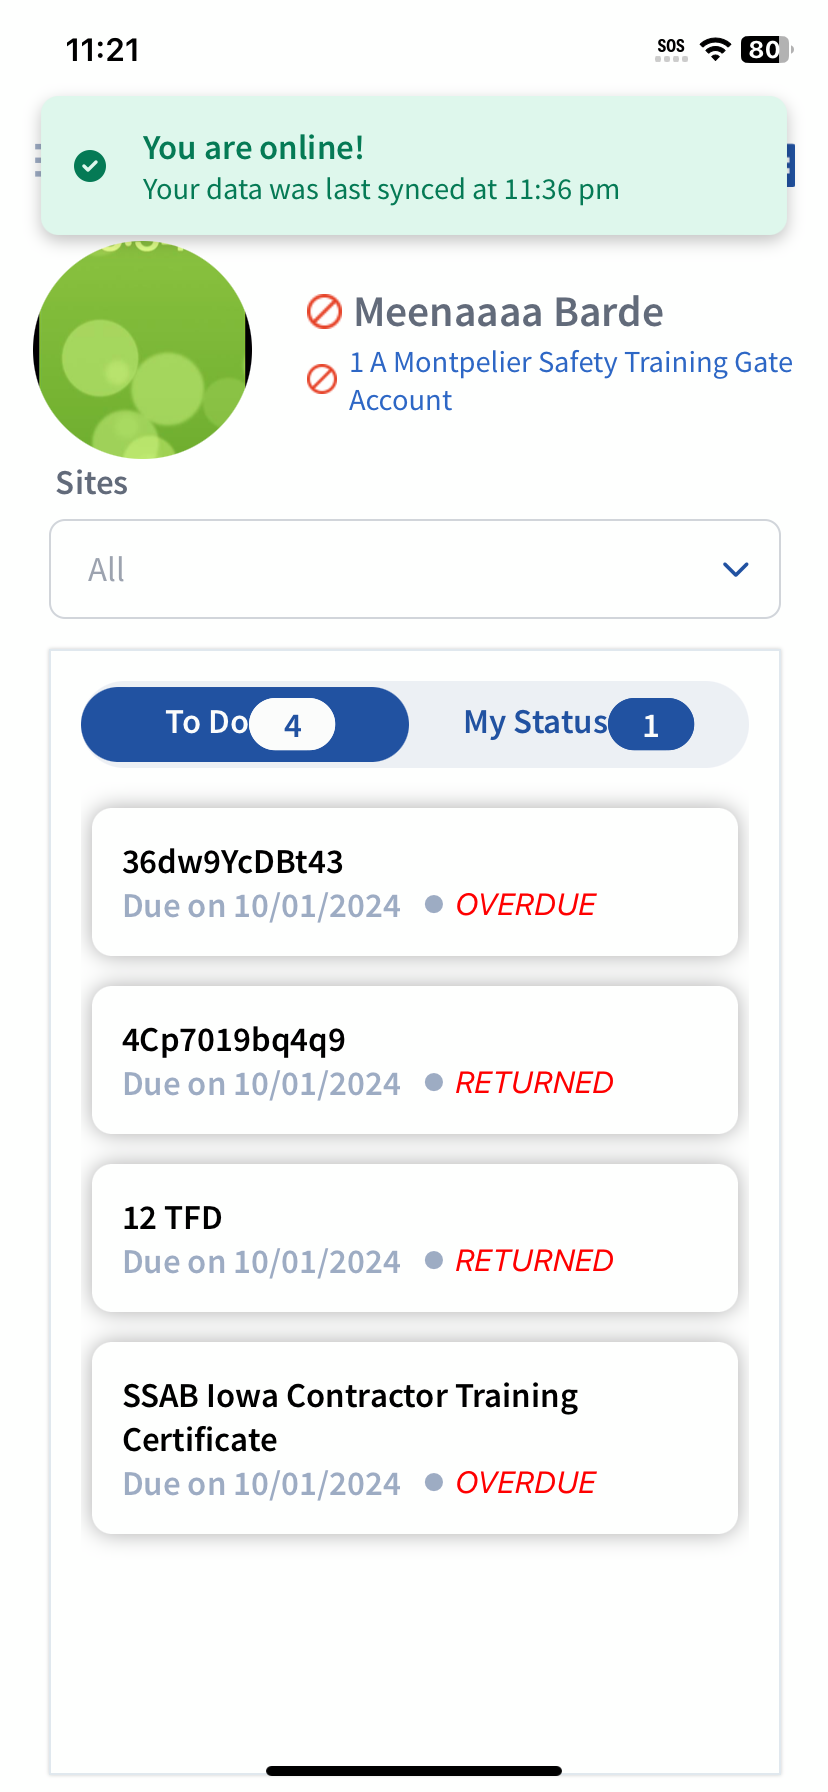Click the blocked icon beside Montpelier account link

321,379
